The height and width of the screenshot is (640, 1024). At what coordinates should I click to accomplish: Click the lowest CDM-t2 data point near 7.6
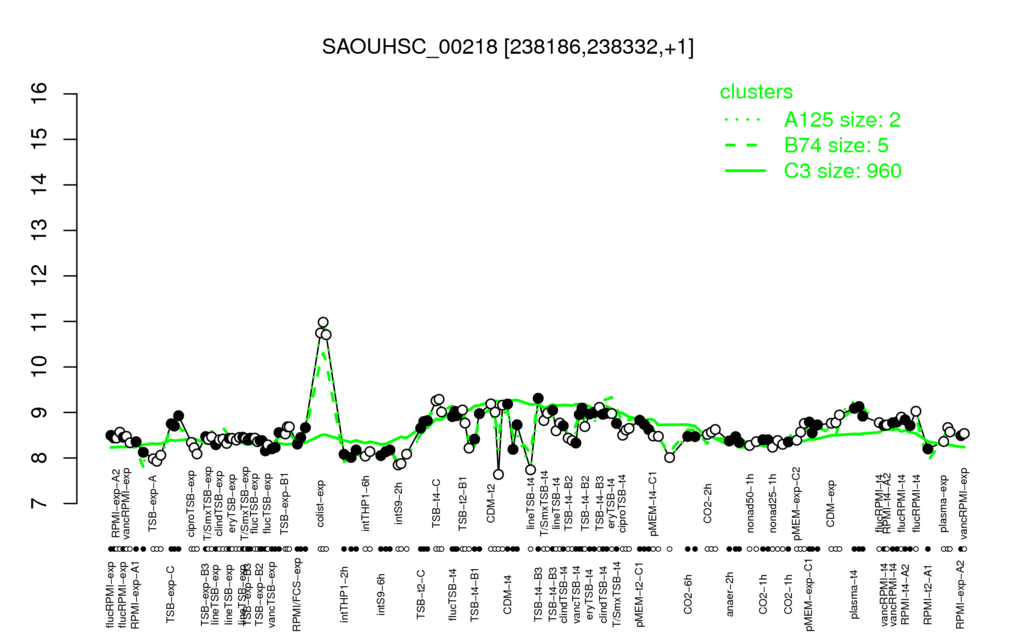pyautogui.click(x=498, y=474)
